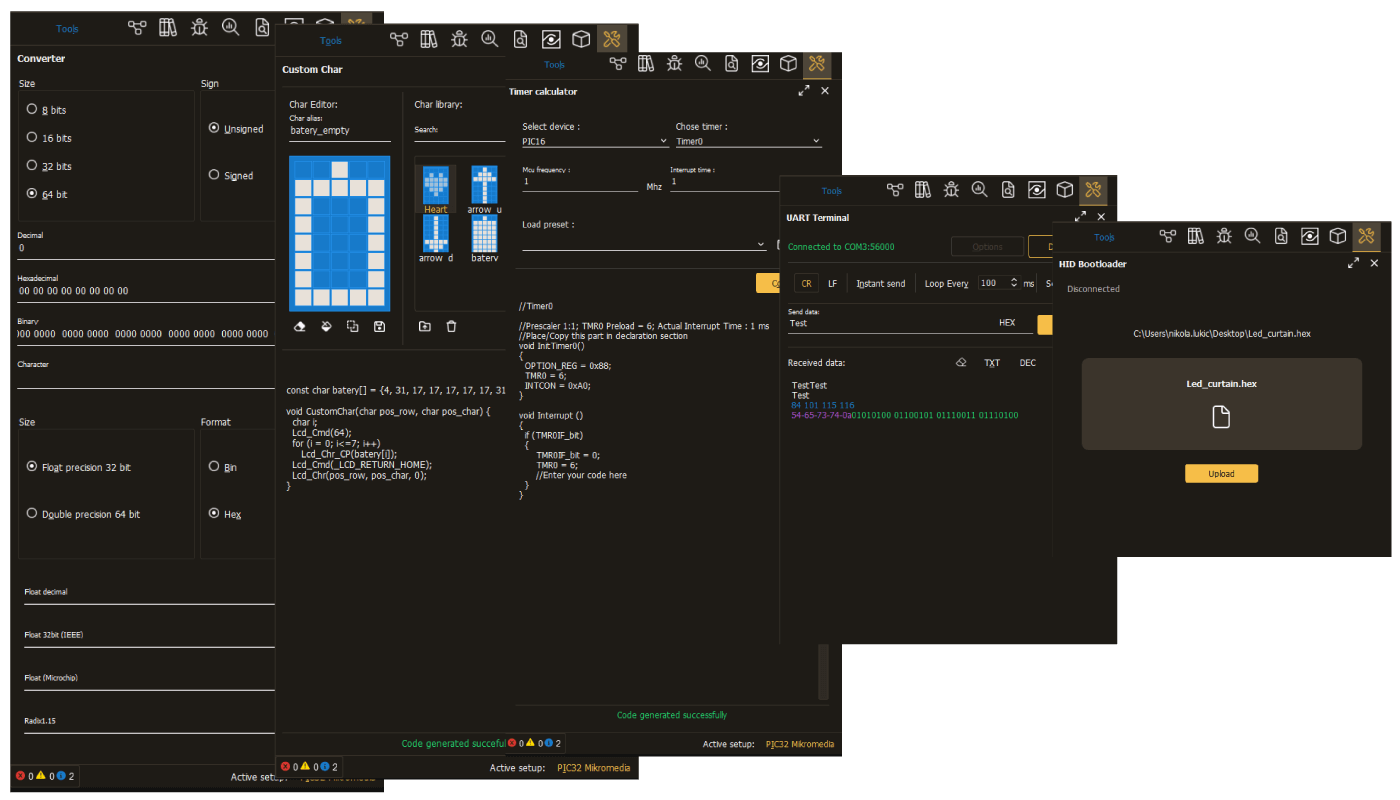Choose Signed sign option
The image size is (1400, 800).
[x=231, y=175]
